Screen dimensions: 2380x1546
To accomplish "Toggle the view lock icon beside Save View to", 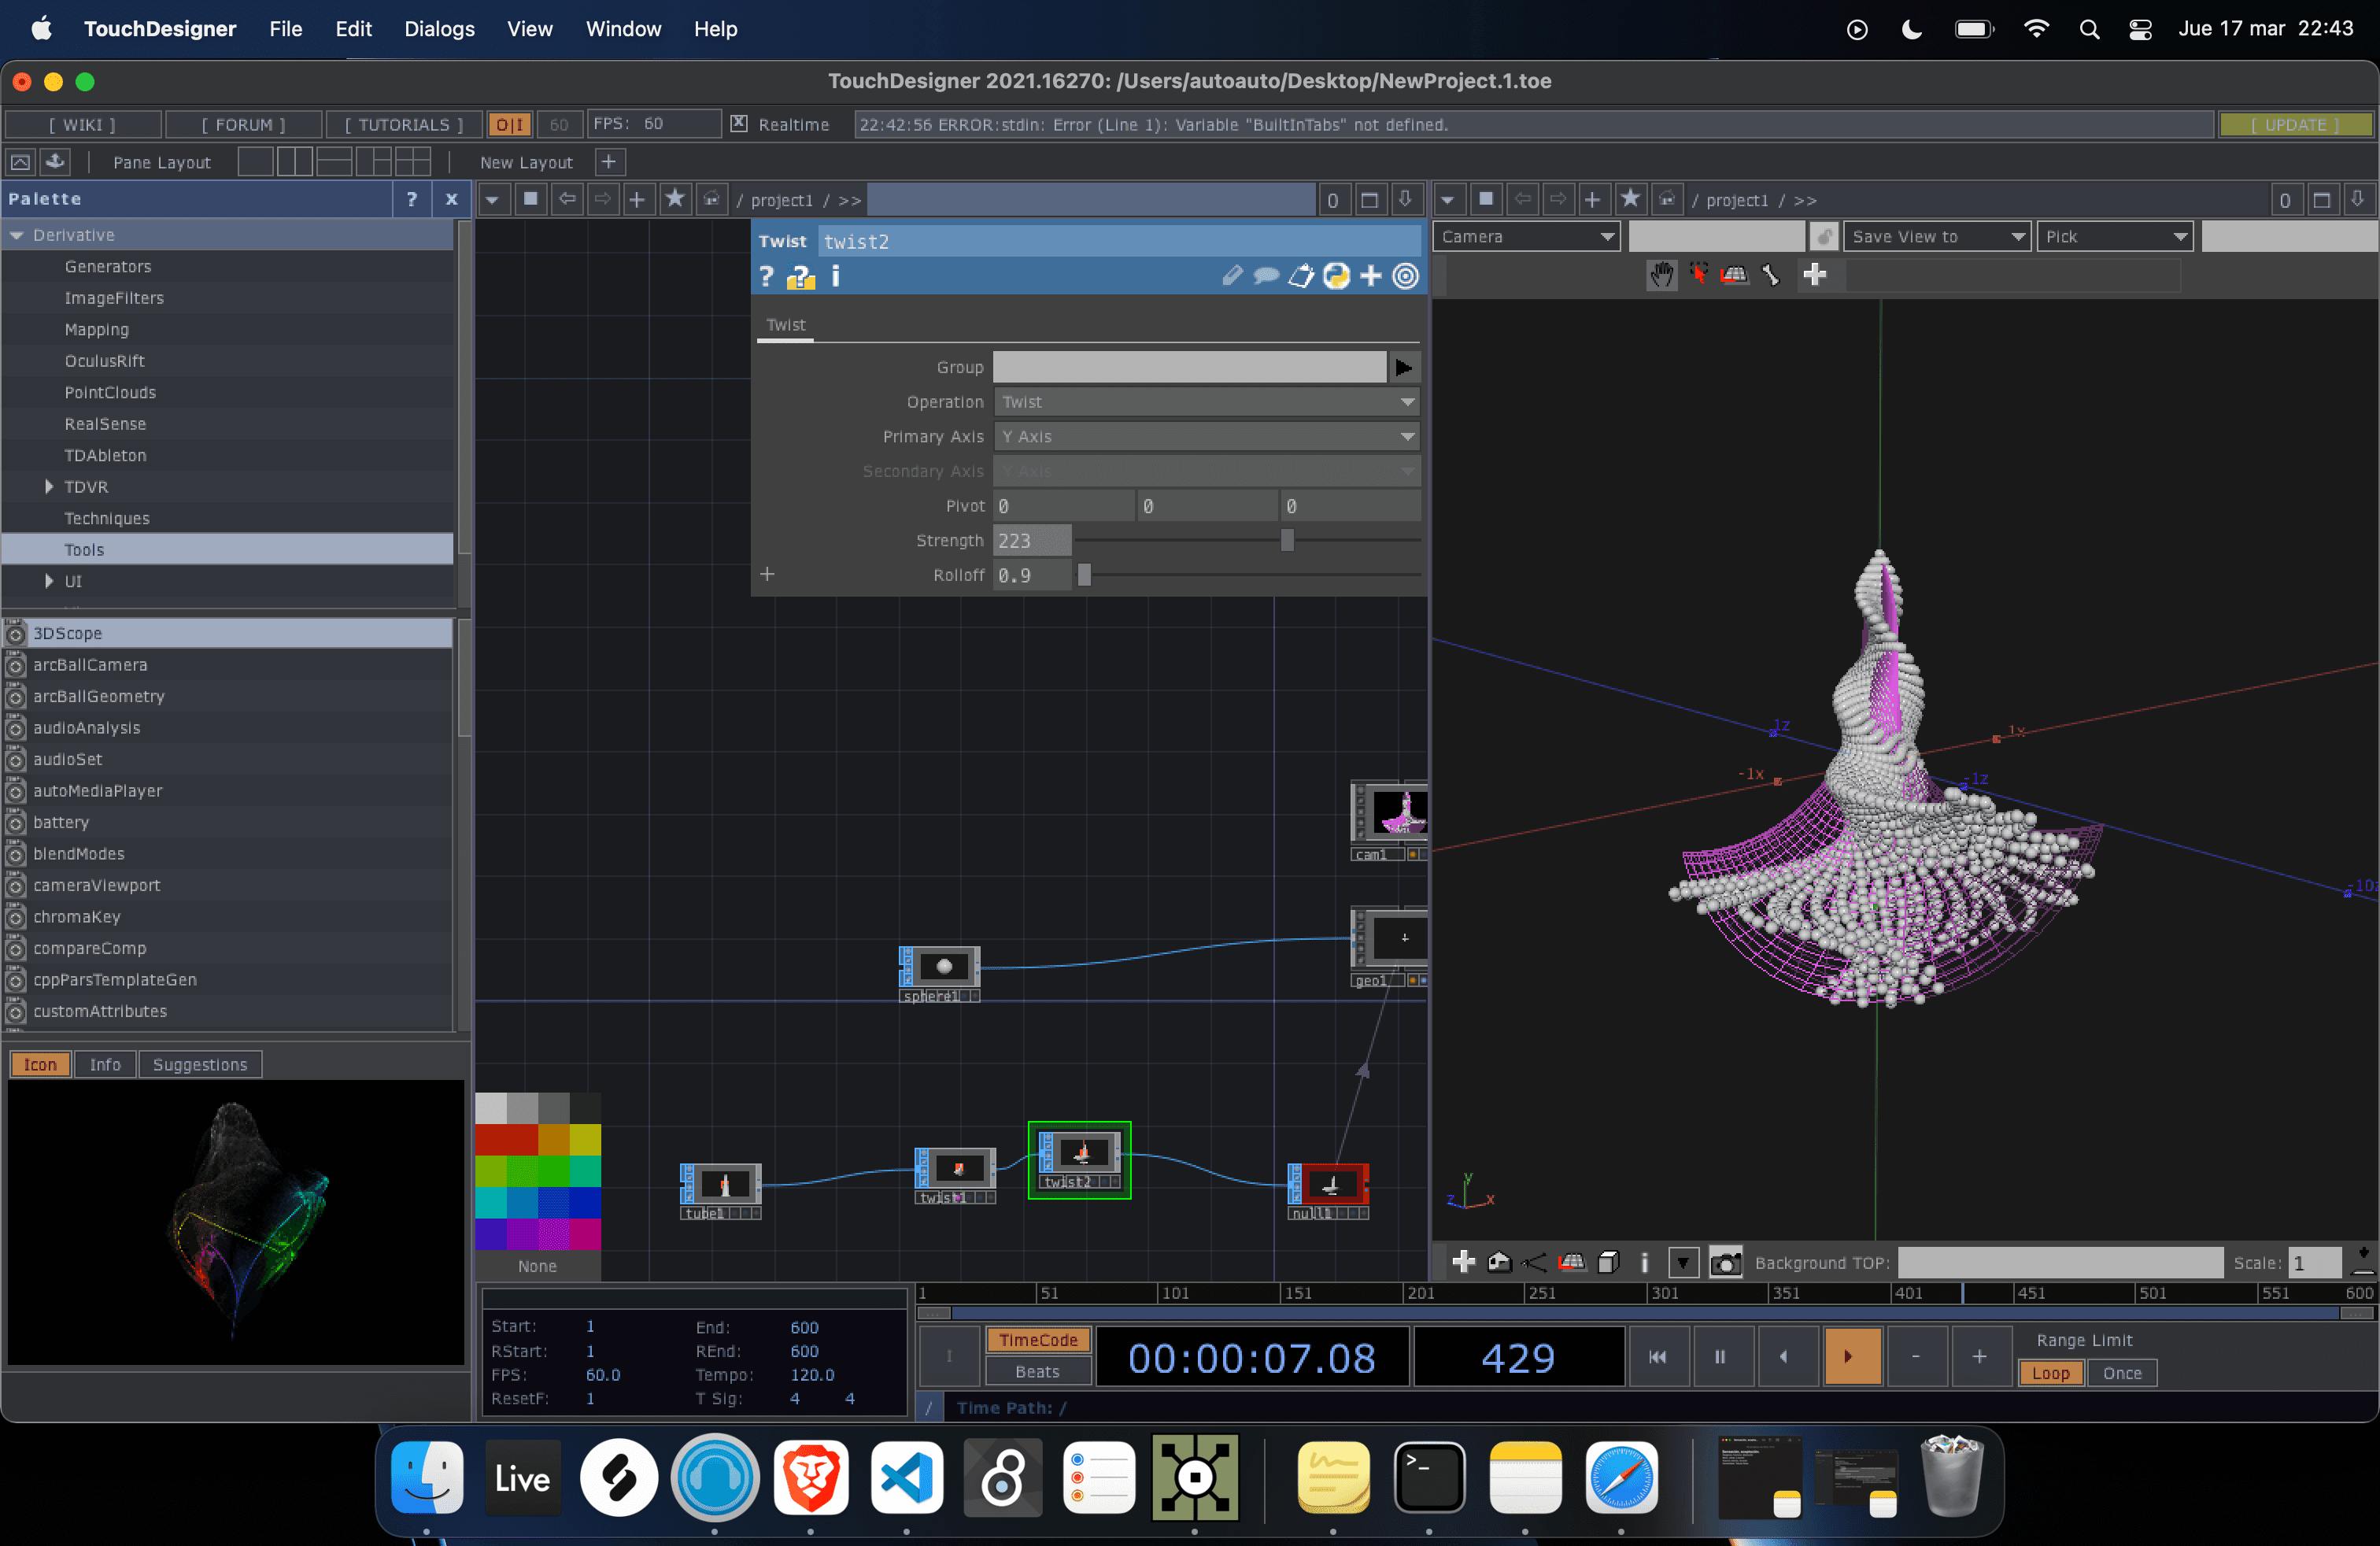I will pyautogui.click(x=1824, y=236).
